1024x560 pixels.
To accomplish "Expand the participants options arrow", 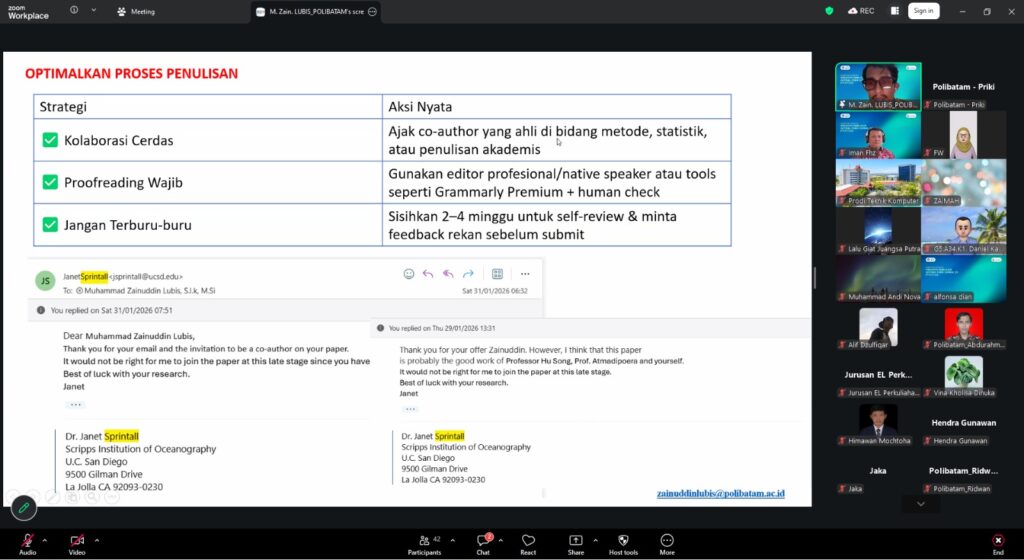I will (x=451, y=539).
